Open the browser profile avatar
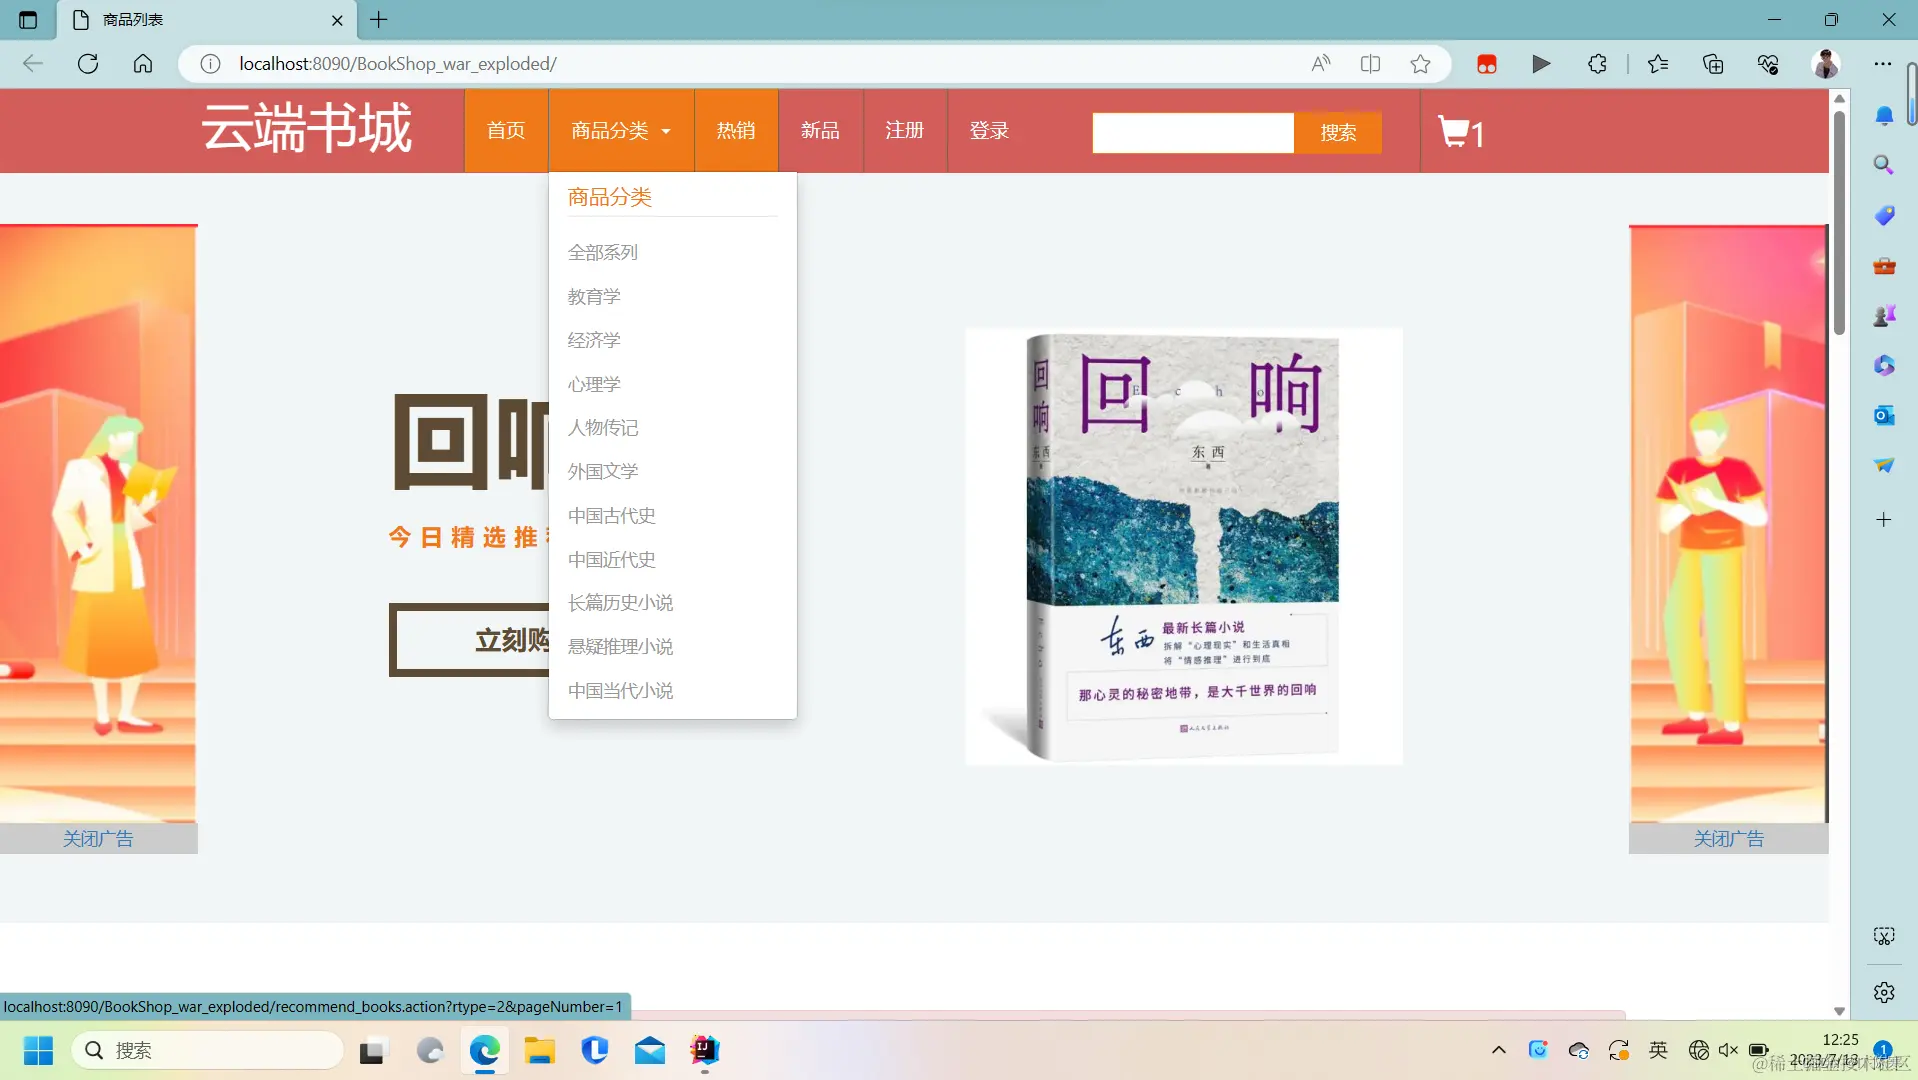This screenshot has width=1918, height=1080. 1826,64
